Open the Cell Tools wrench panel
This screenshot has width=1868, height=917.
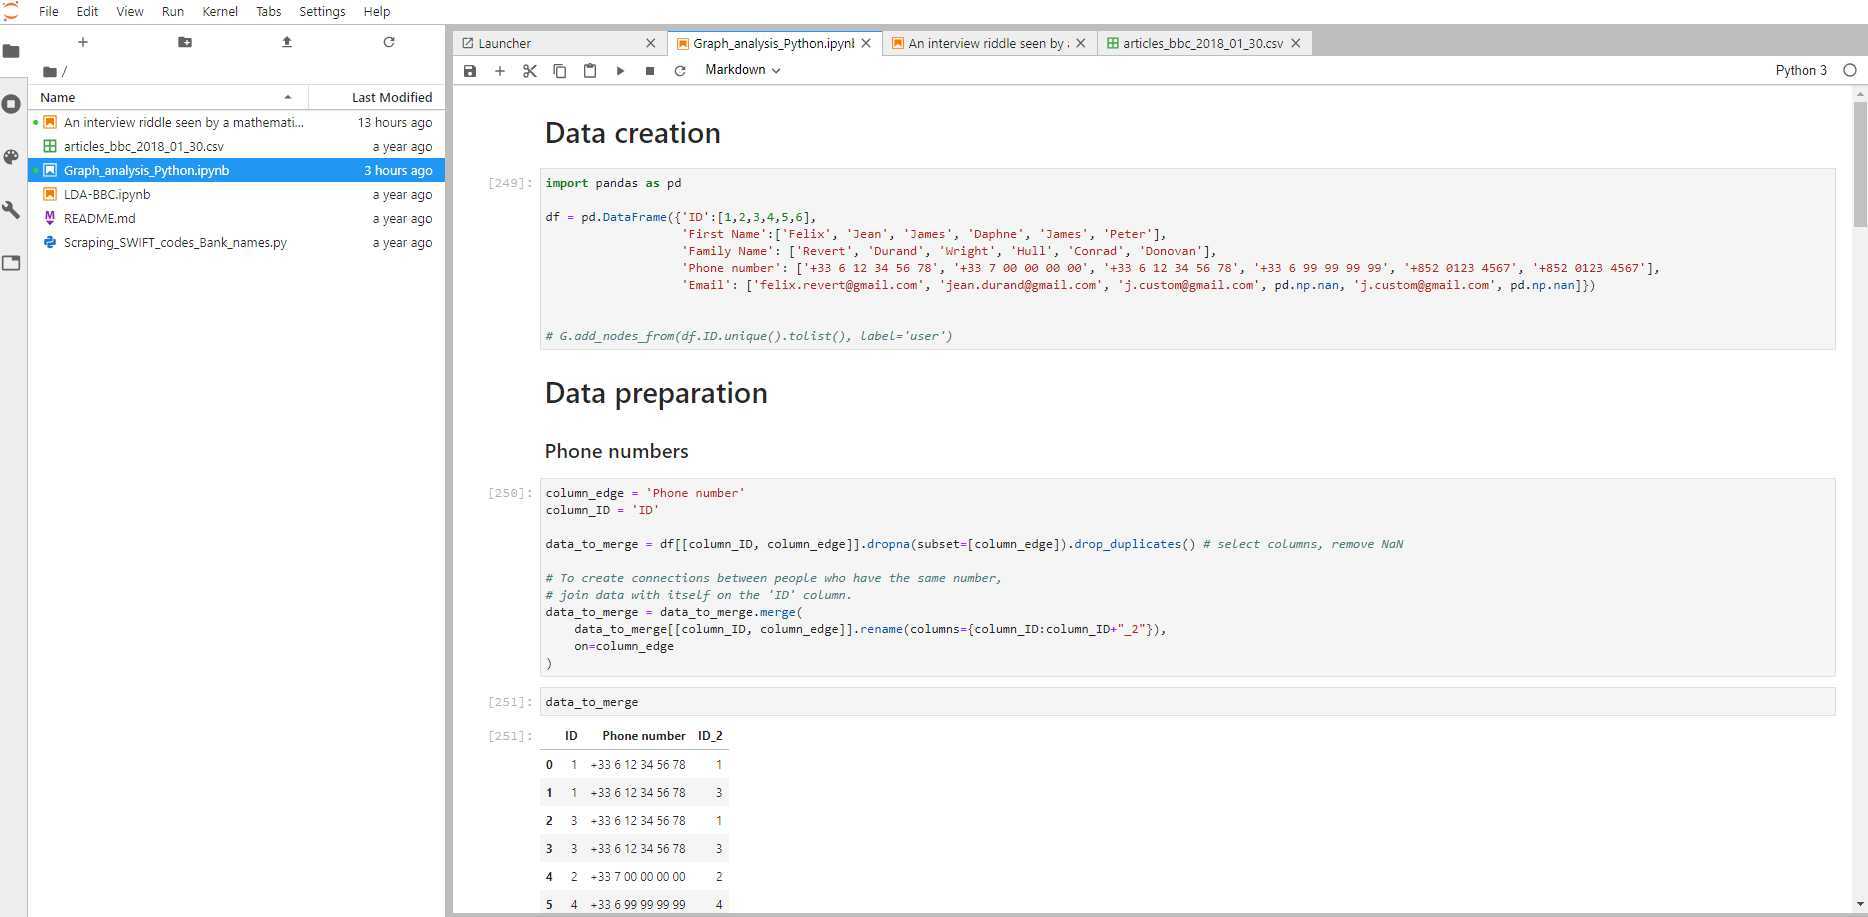coord(11,210)
